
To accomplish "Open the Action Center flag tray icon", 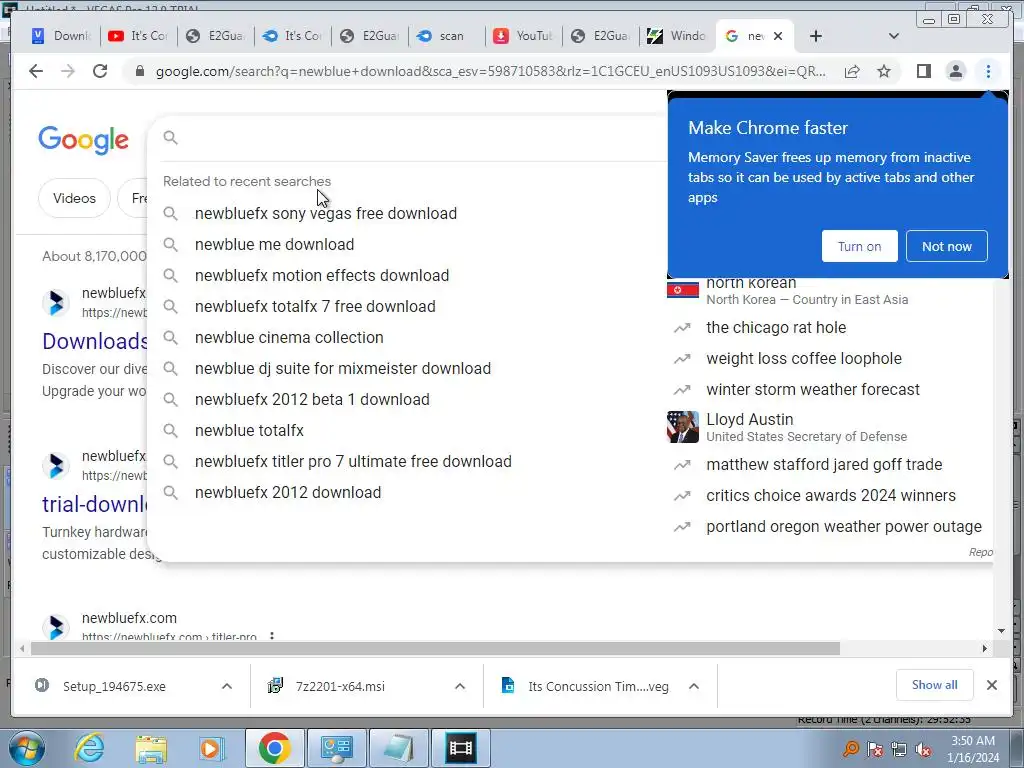I will (x=875, y=749).
